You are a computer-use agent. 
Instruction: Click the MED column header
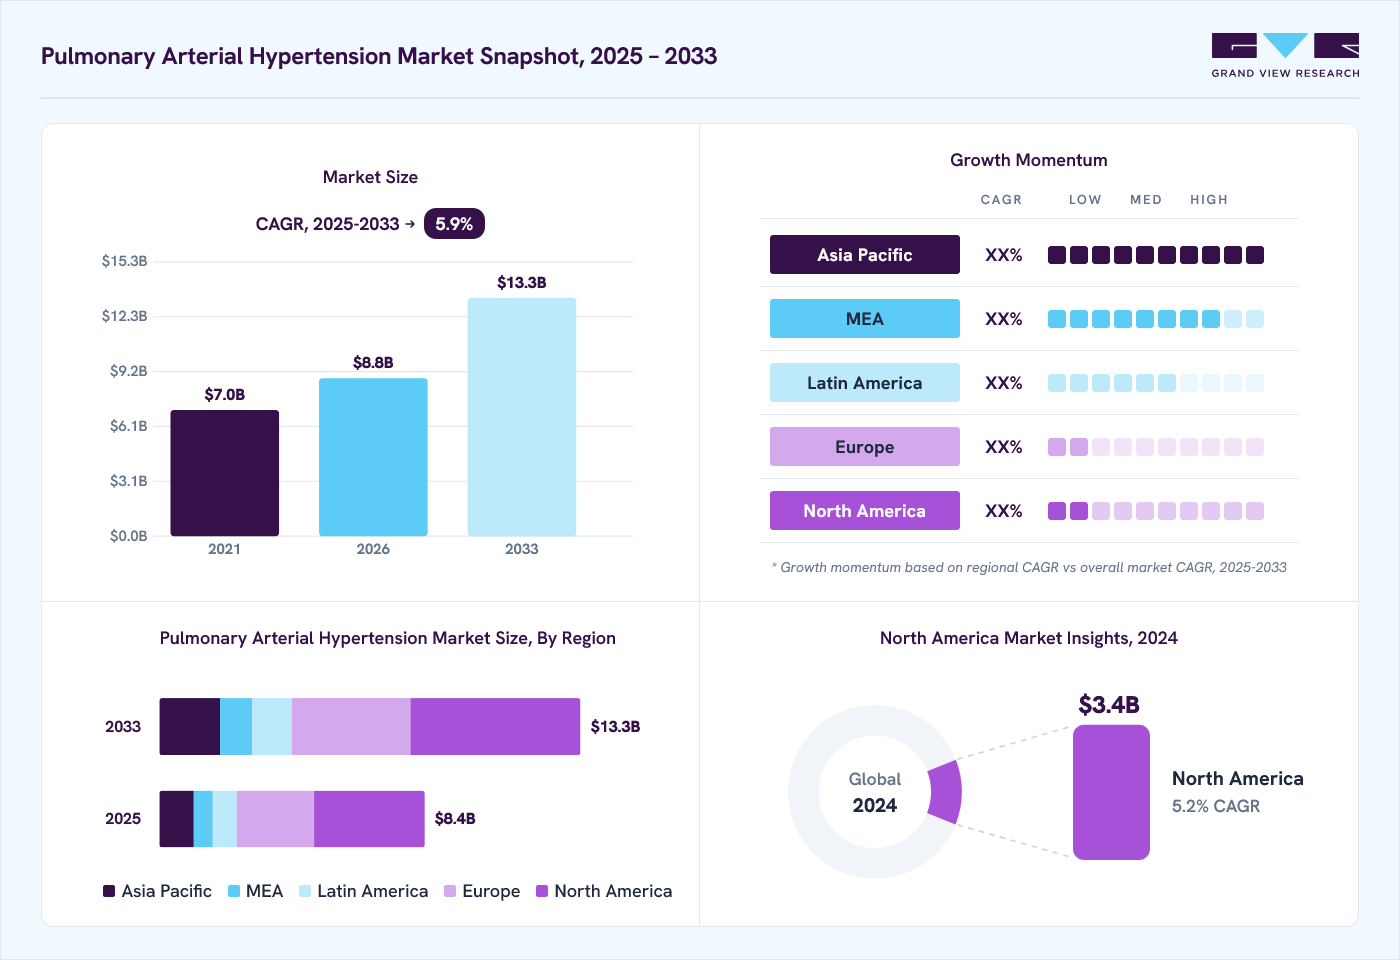point(1146,200)
